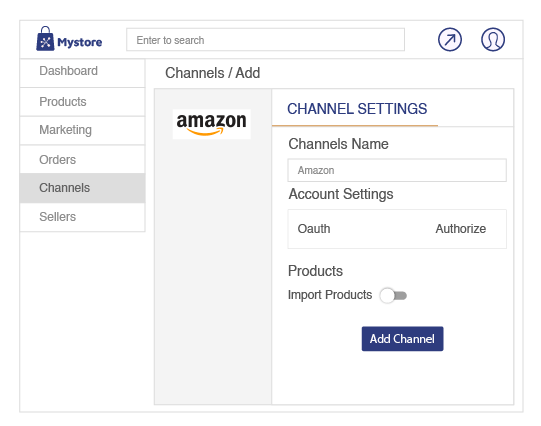Open Sellers in the sidebar
The width and height of the screenshot is (541, 426).
coord(82,217)
